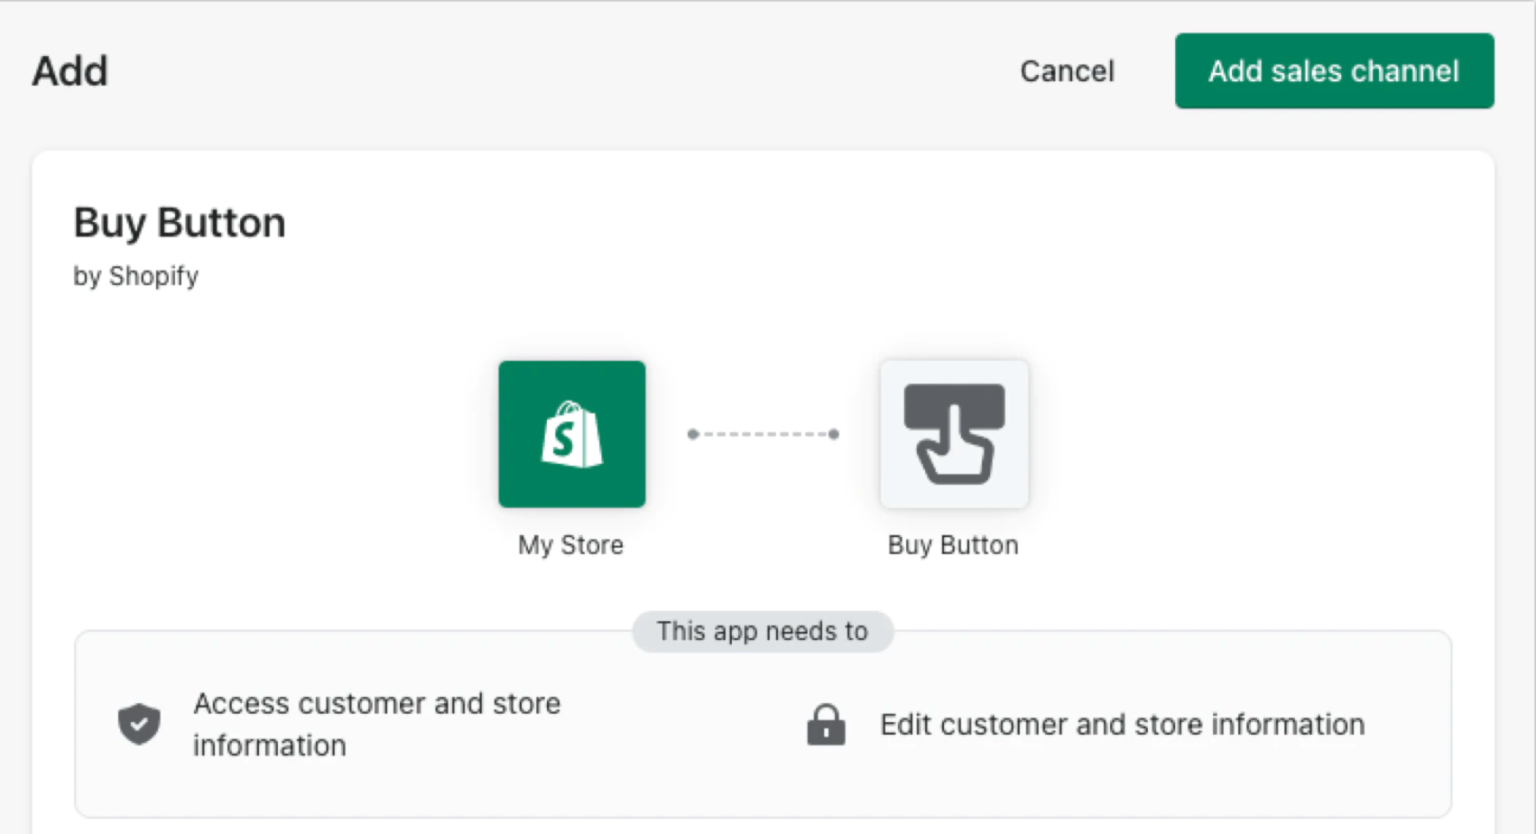Click the "My Store" label
This screenshot has width=1536, height=834.
coord(571,545)
